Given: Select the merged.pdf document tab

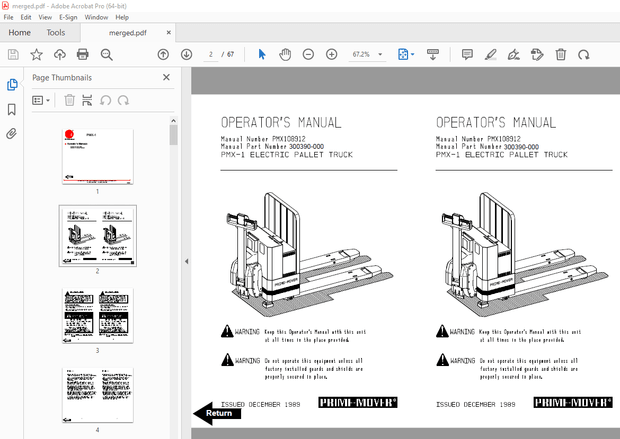Looking at the screenshot, I should pos(127,33).
